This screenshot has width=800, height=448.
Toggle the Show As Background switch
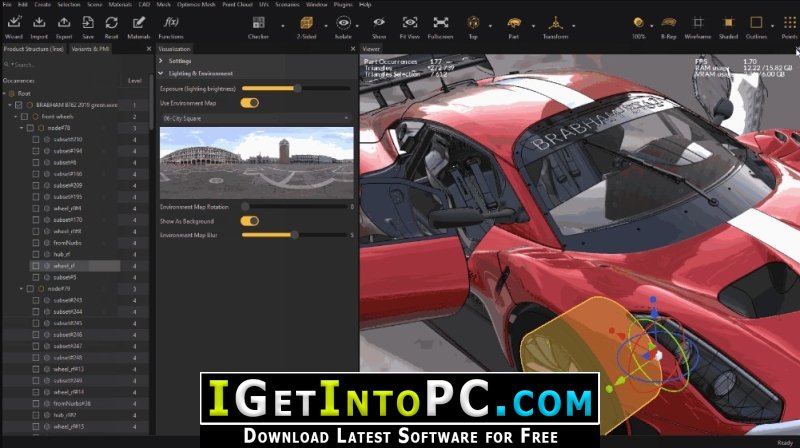point(249,221)
